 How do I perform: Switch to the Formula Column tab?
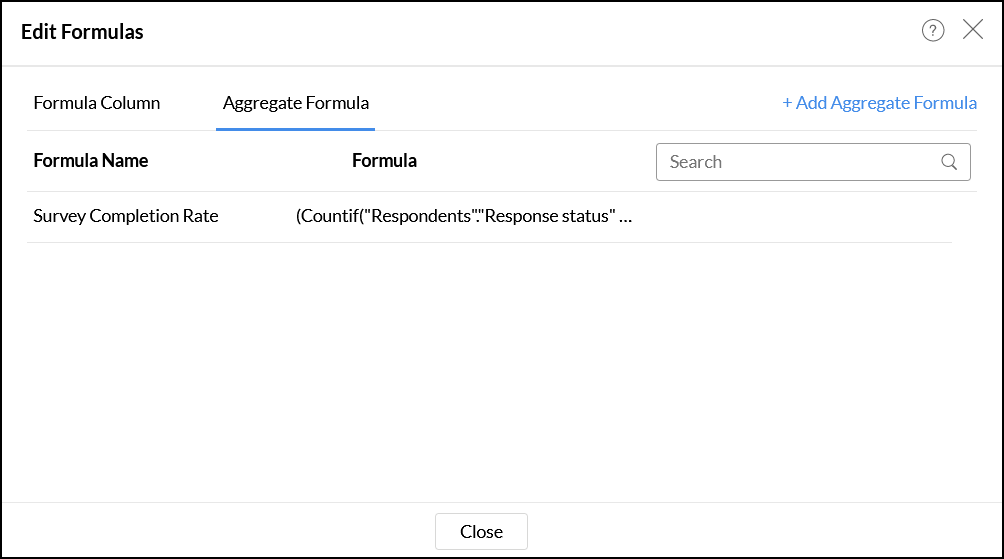[97, 103]
